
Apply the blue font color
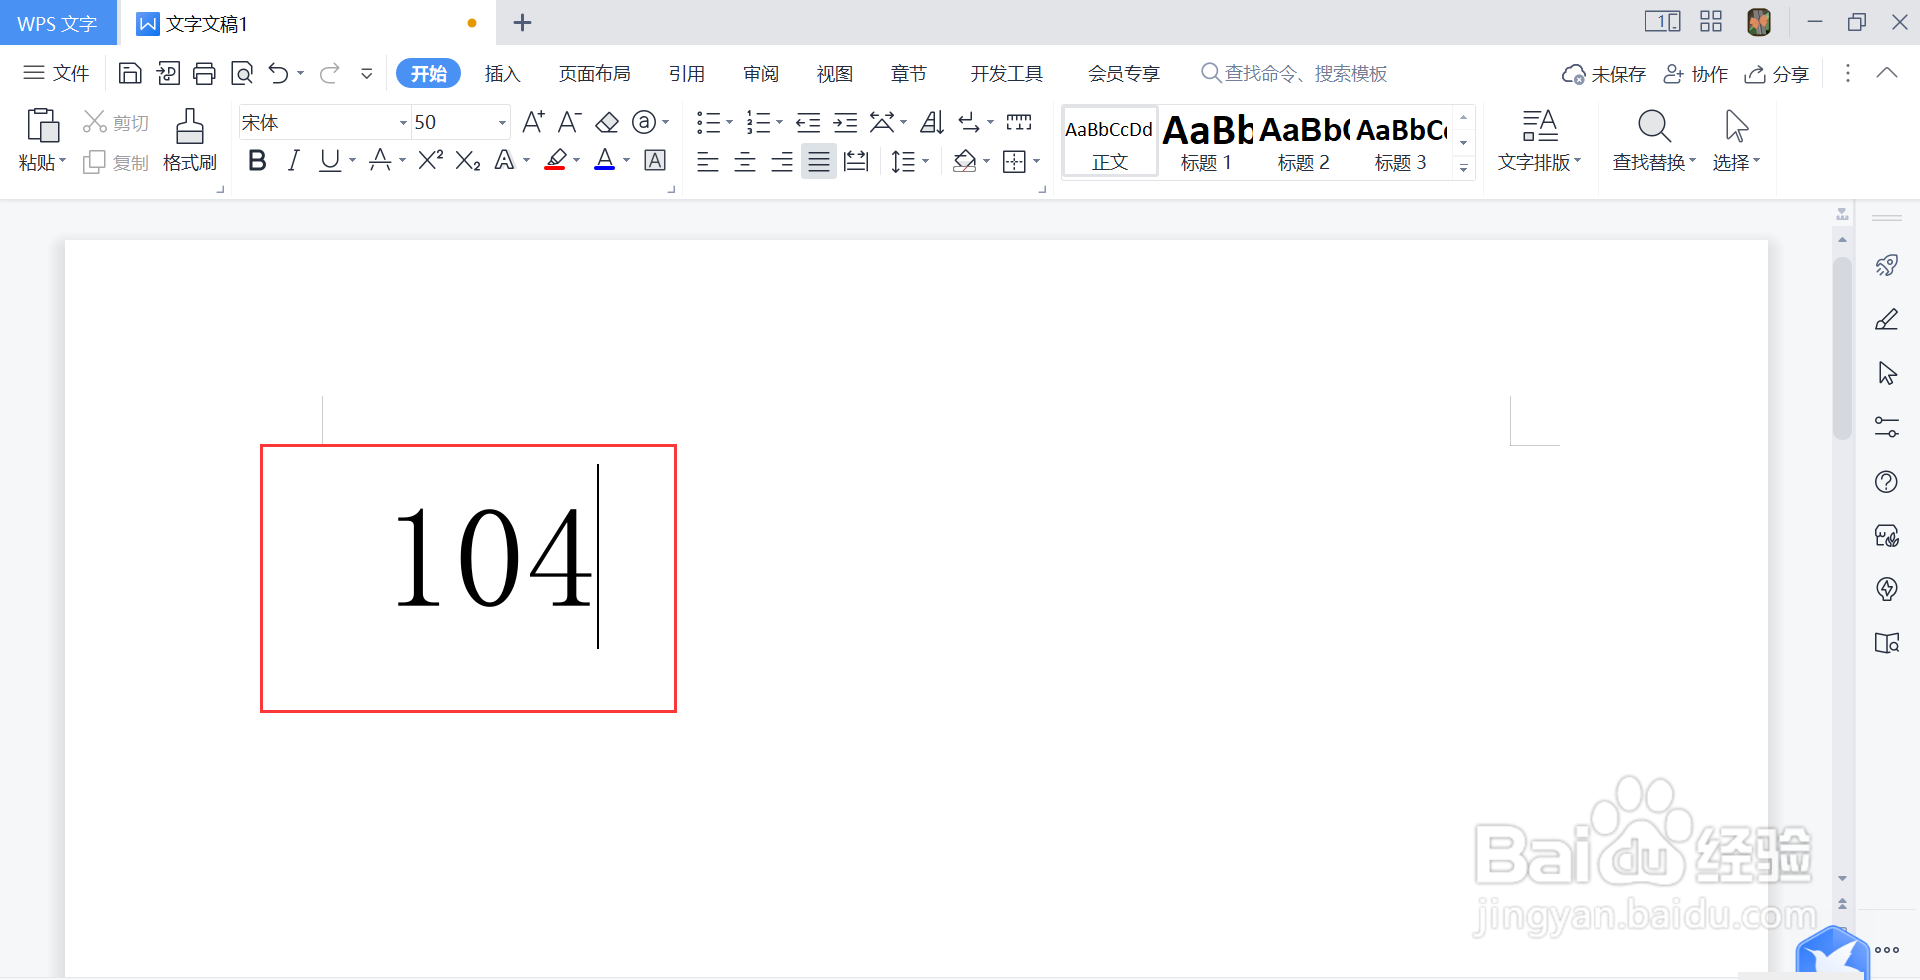click(x=605, y=160)
